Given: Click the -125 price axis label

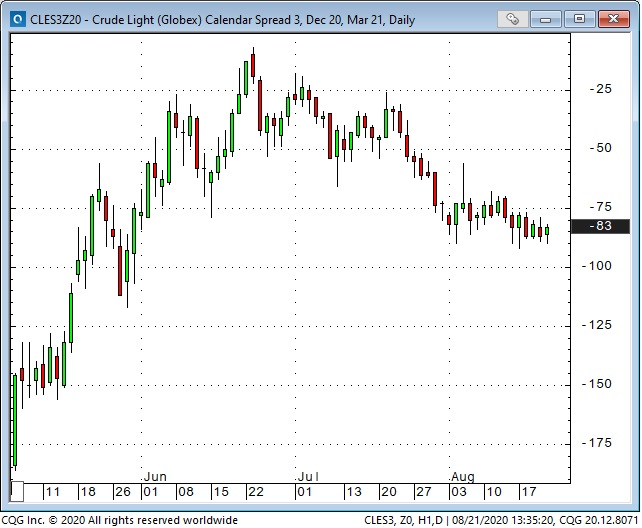Looking at the screenshot, I should tap(597, 325).
